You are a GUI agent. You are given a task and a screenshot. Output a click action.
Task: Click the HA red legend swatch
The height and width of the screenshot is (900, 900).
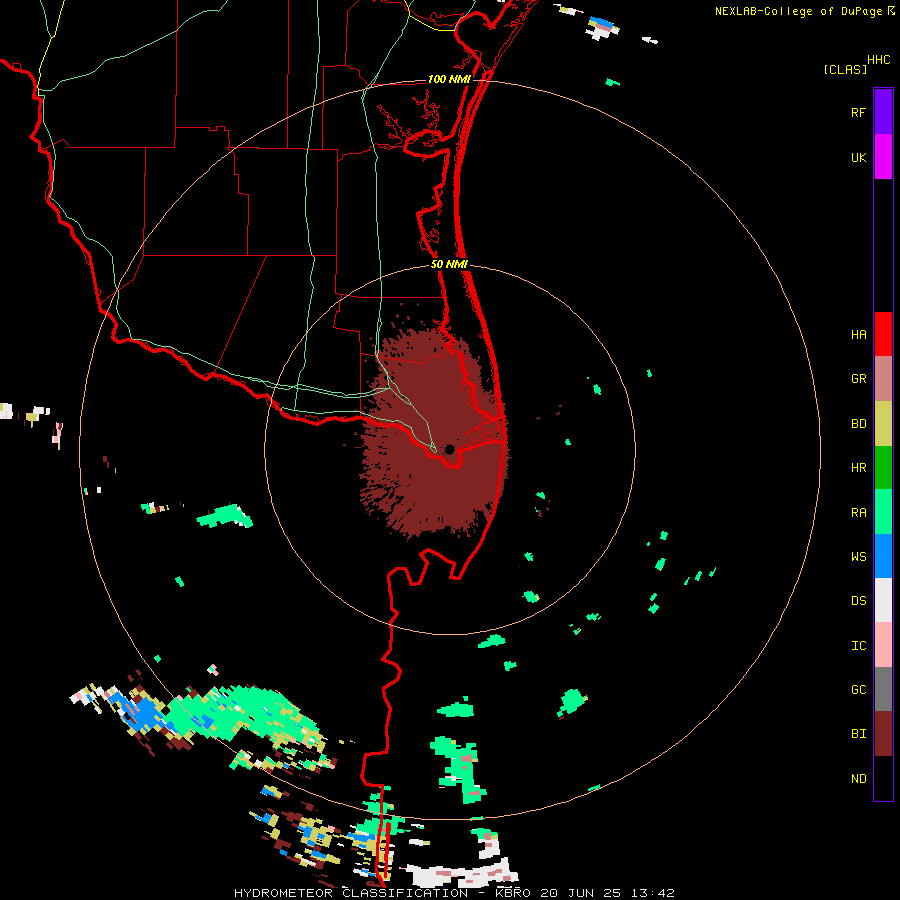883,334
